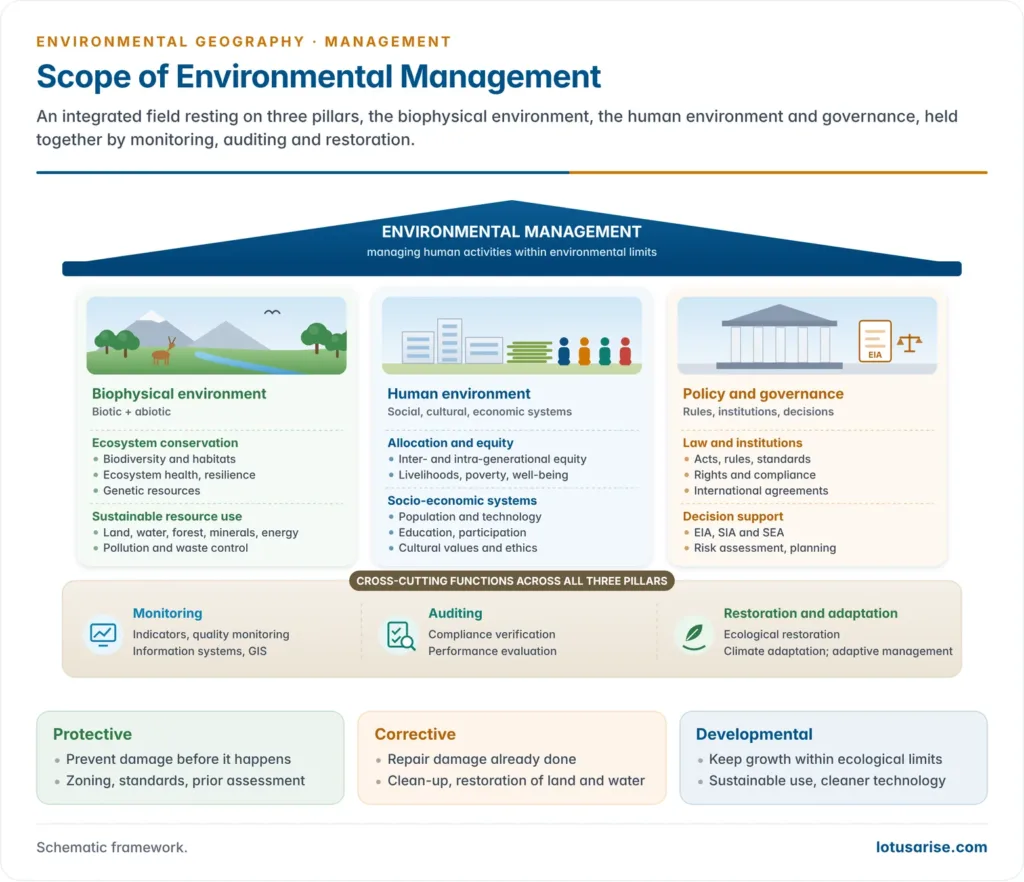Click the Sustainable resource use subheading
The image size is (1024, 882).
tap(167, 516)
